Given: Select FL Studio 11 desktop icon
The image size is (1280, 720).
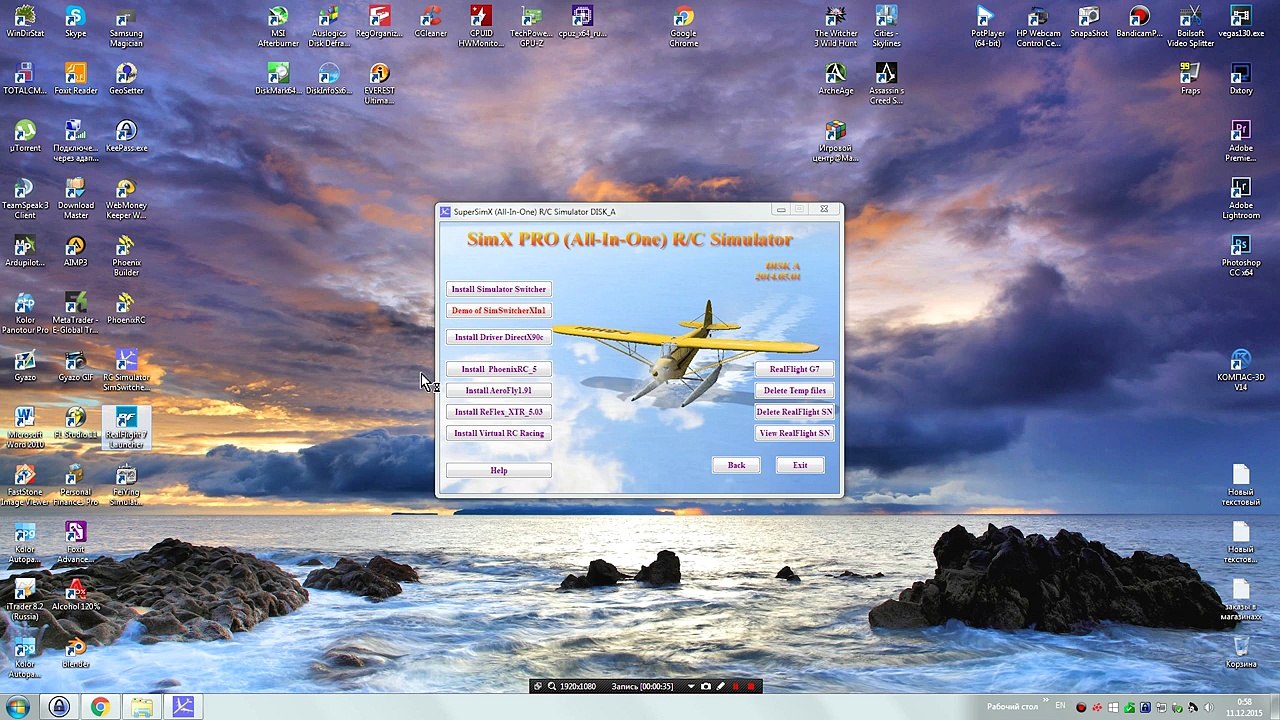Looking at the screenshot, I should [x=75, y=423].
